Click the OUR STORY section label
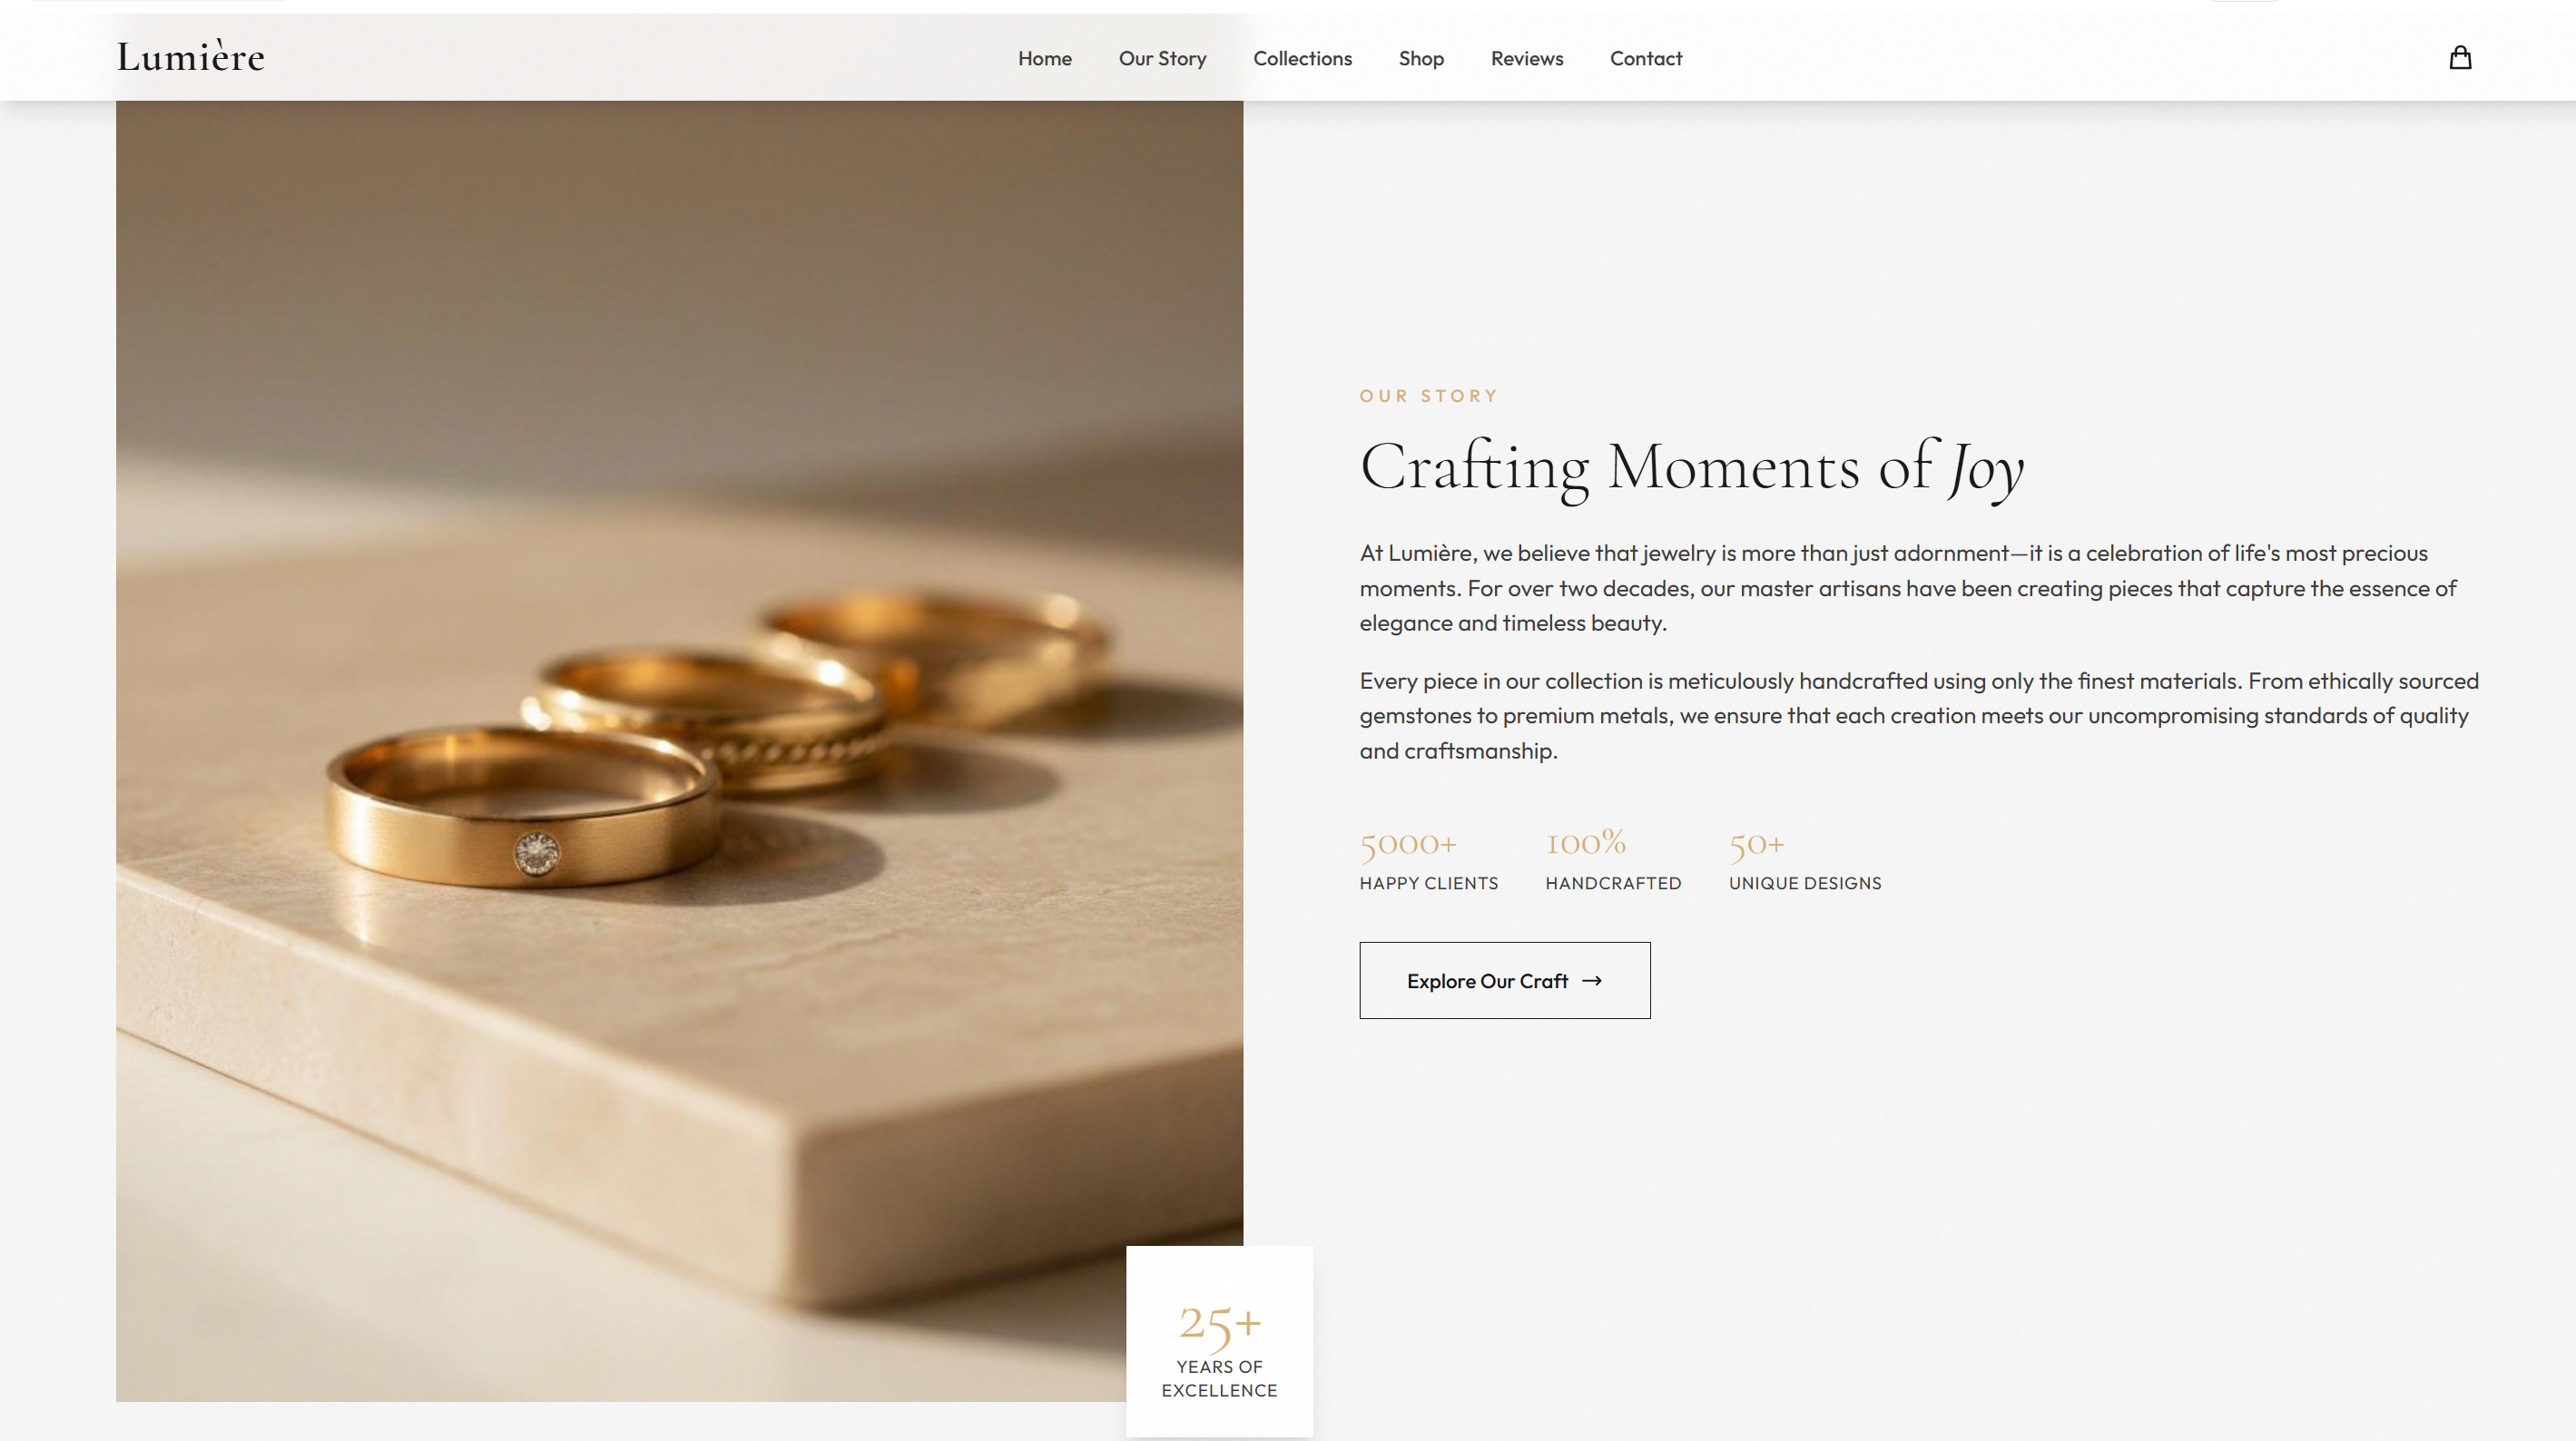The image size is (2576, 1441). pos(1428,396)
